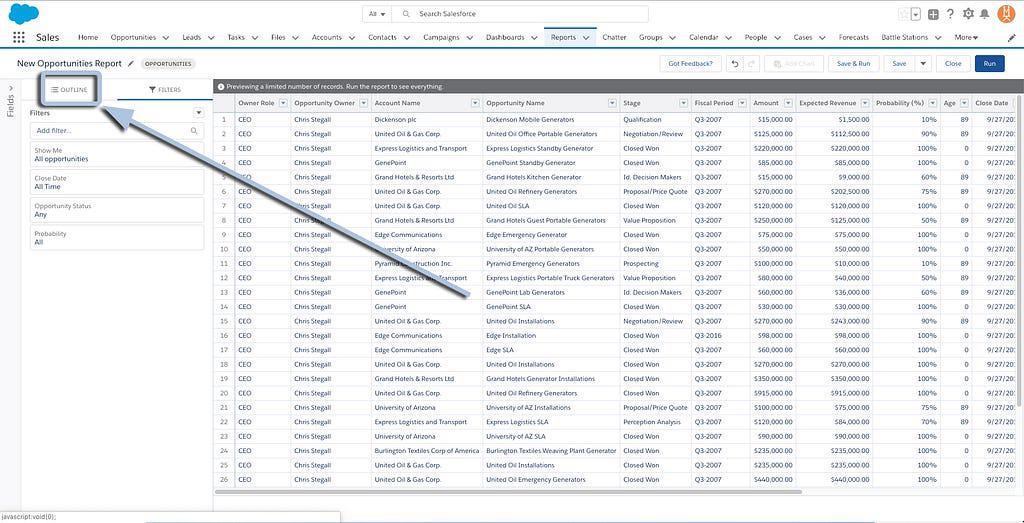Open the App Launcher grid icon
The width and height of the screenshot is (1024, 523).
[x=19, y=37]
